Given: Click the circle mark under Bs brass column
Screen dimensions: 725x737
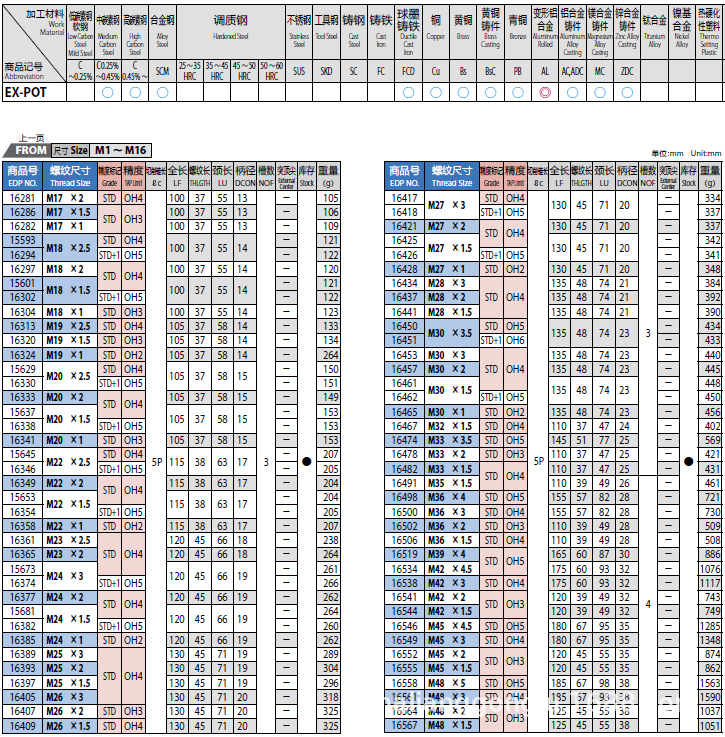Looking at the screenshot, I should (x=463, y=93).
